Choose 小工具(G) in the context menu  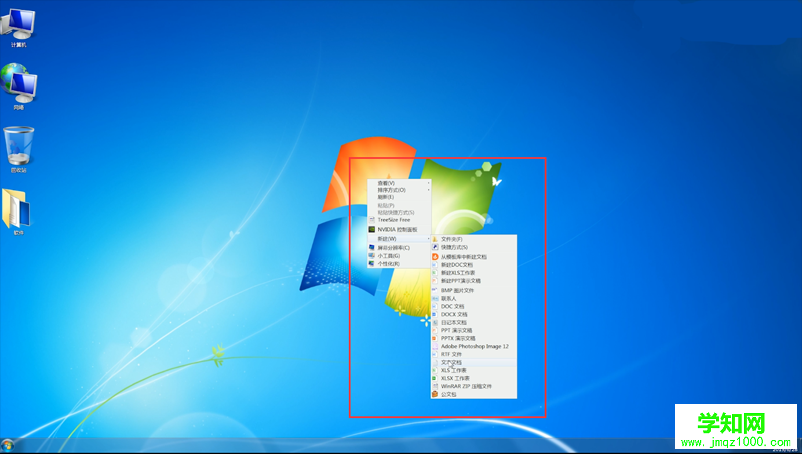(399, 256)
